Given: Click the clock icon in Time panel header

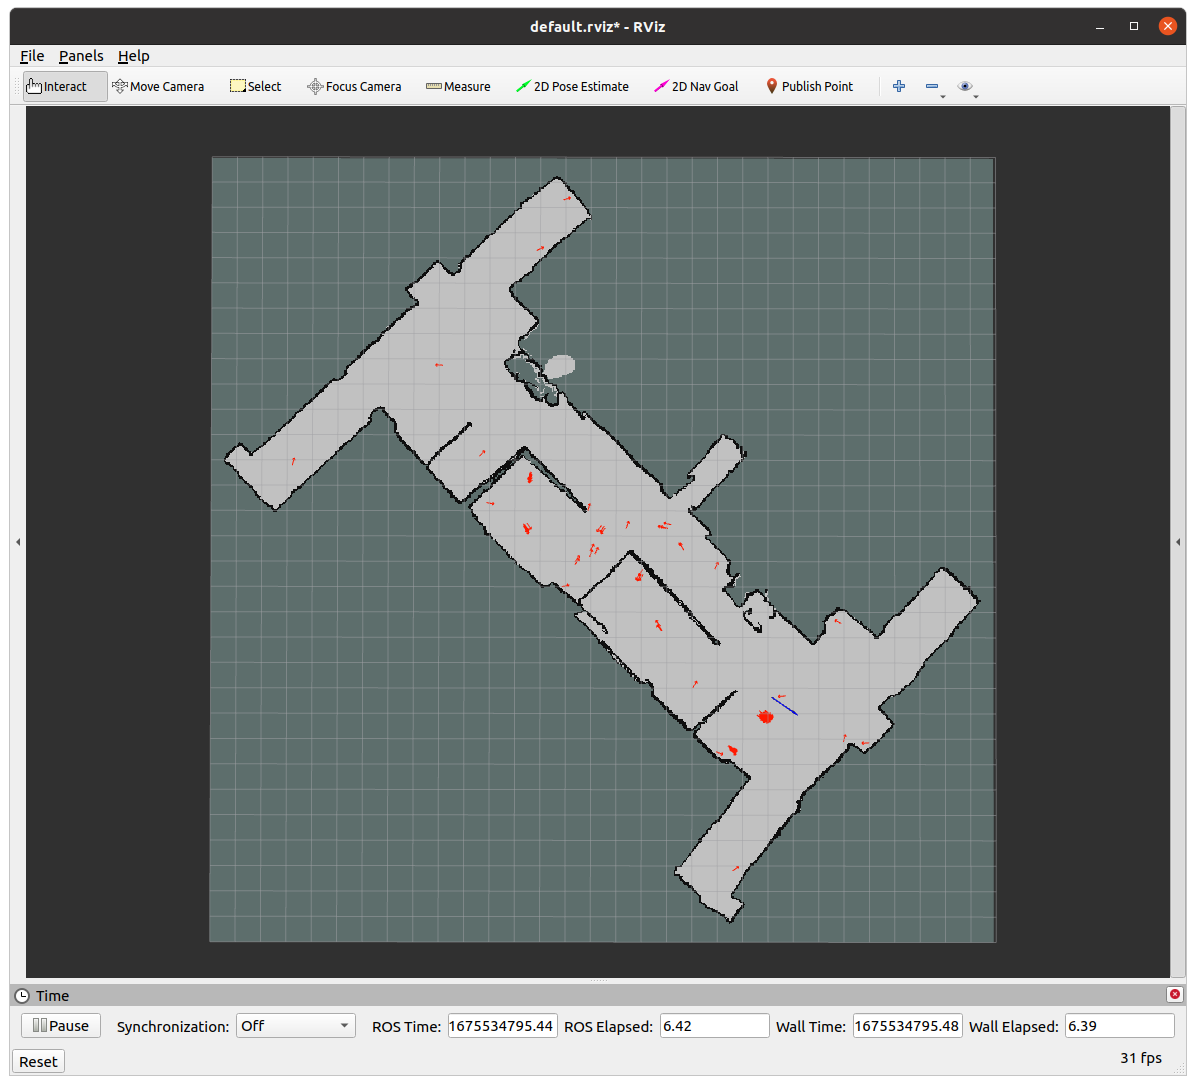Looking at the screenshot, I should pos(22,996).
